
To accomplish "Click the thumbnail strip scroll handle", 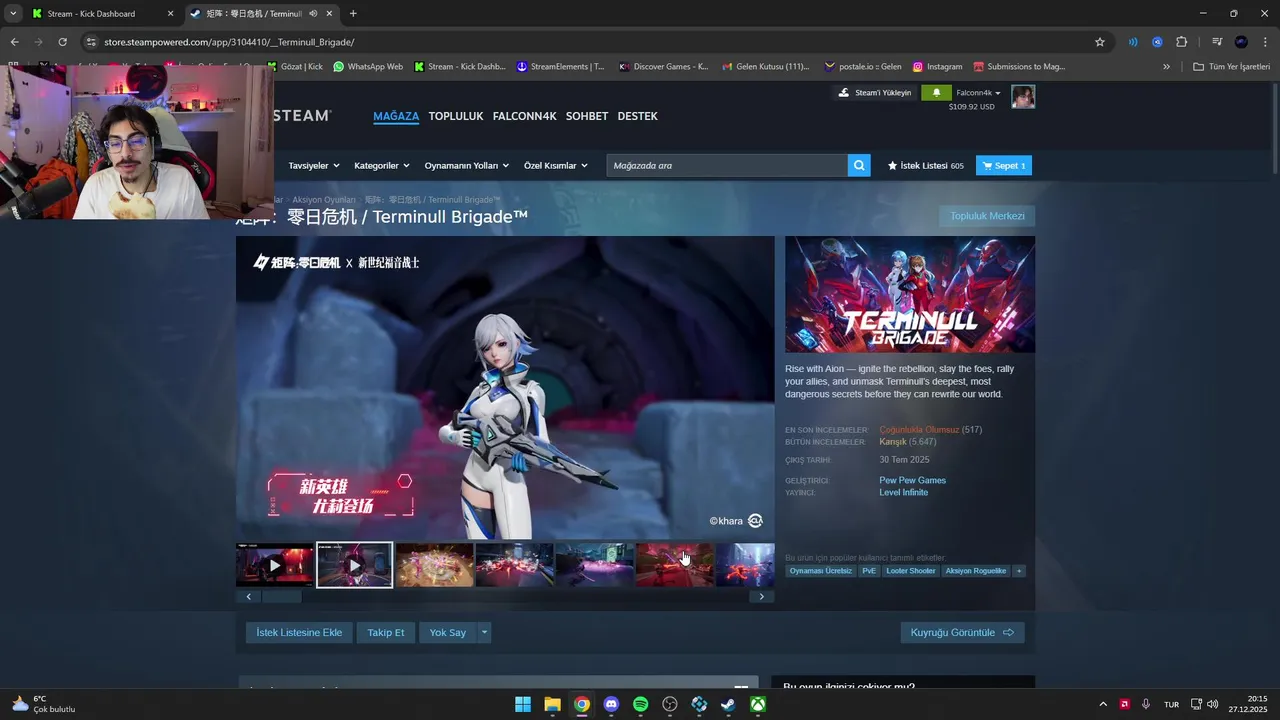I will click(281, 597).
